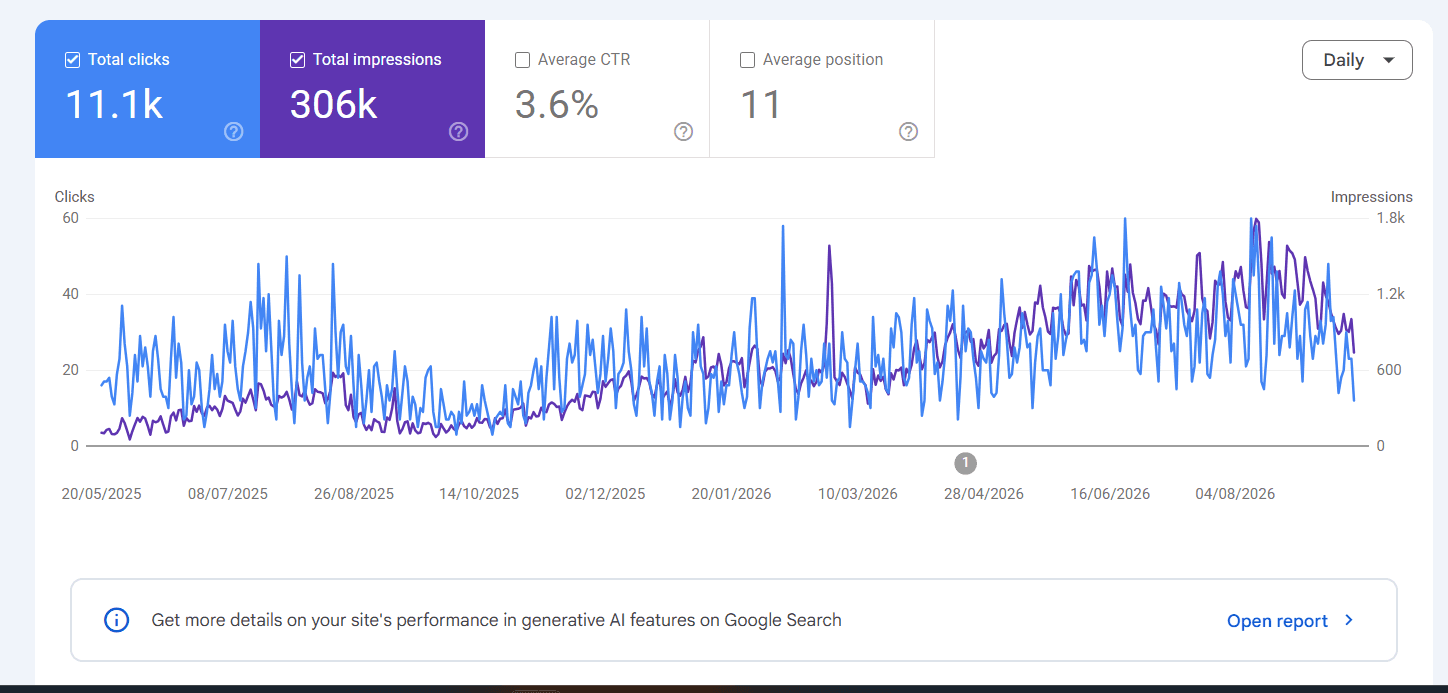Viewport: 1448px width, 693px height.
Task: Uncheck the Total impressions checkbox
Action: tap(297, 60)
